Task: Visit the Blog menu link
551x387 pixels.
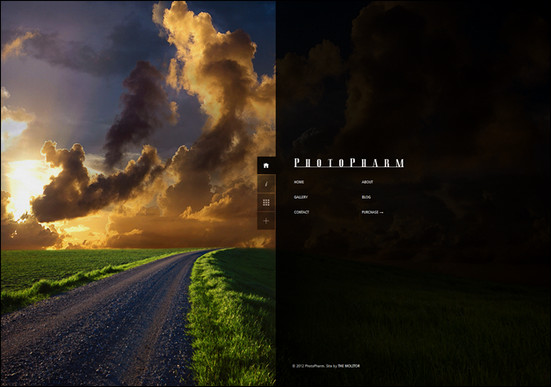Action: click(366, 197)
